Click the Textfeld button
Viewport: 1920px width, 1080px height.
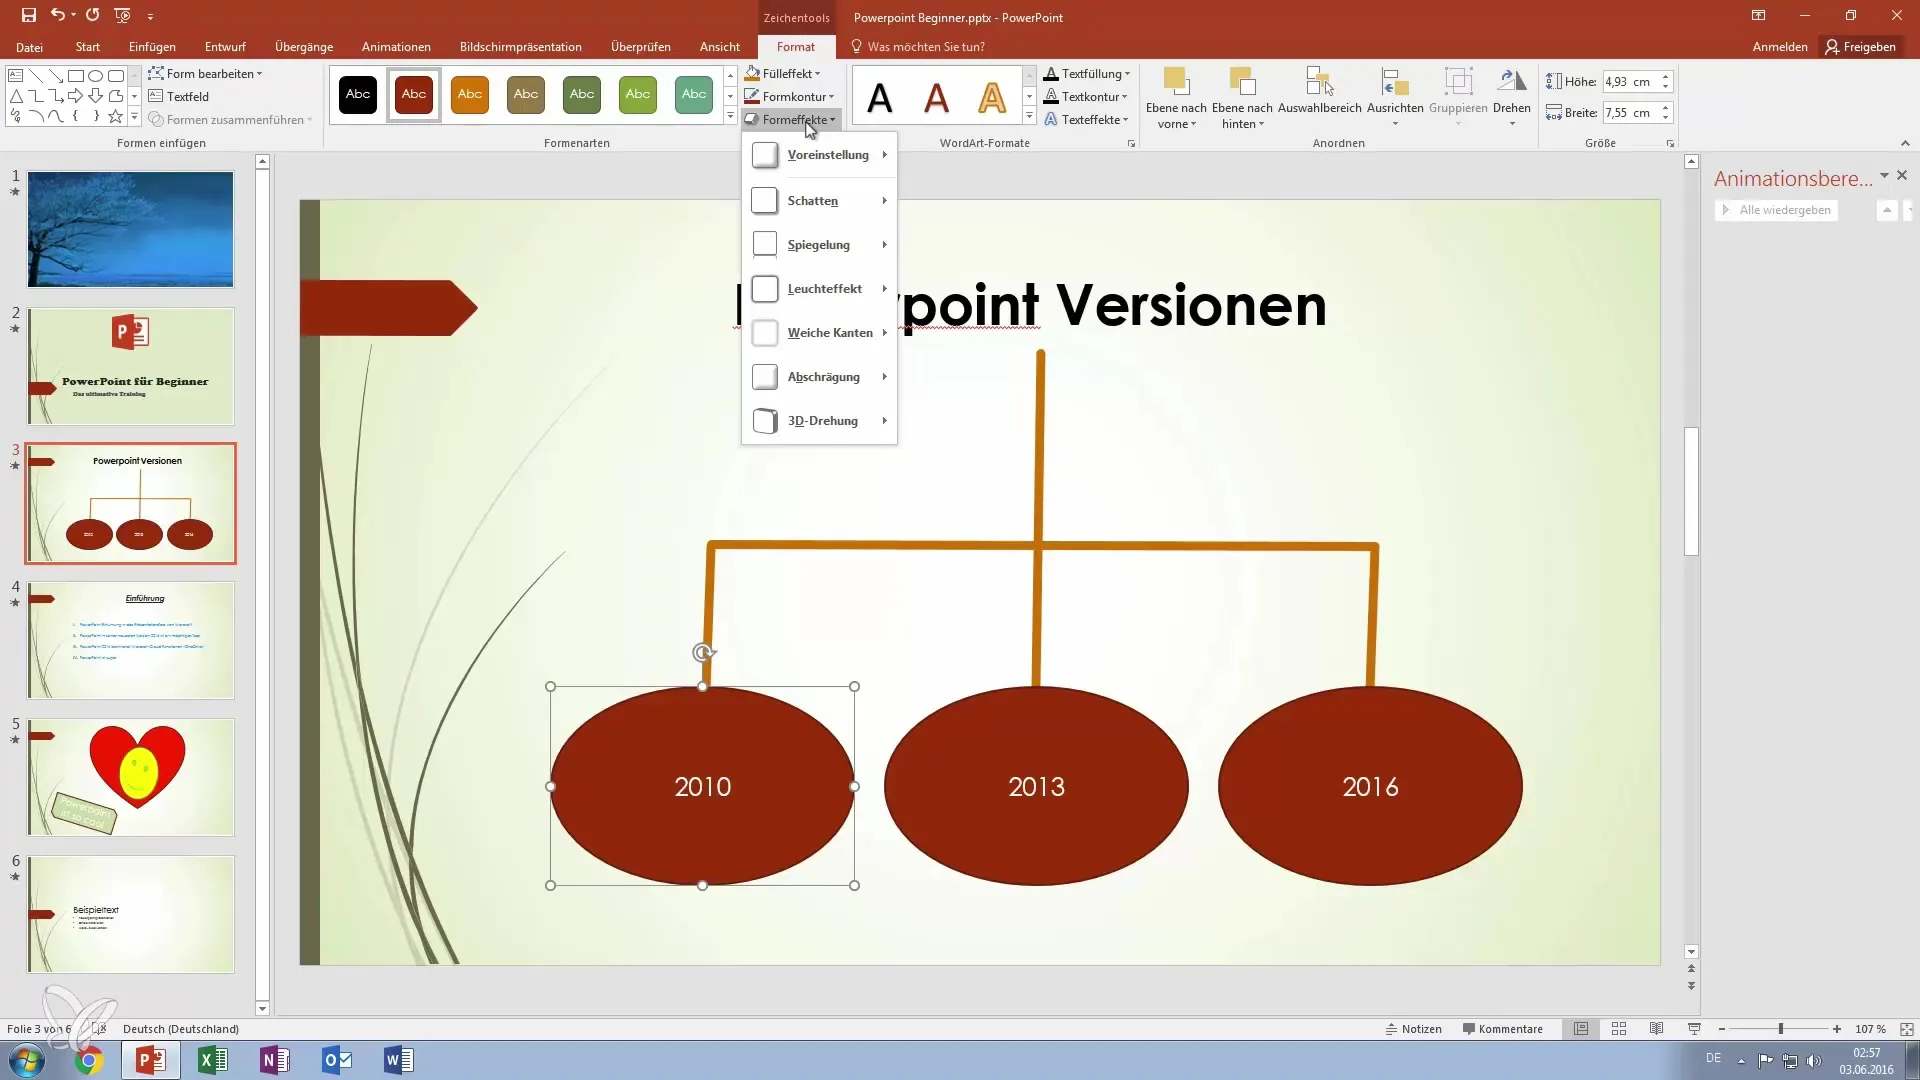[x=179, y=97]
